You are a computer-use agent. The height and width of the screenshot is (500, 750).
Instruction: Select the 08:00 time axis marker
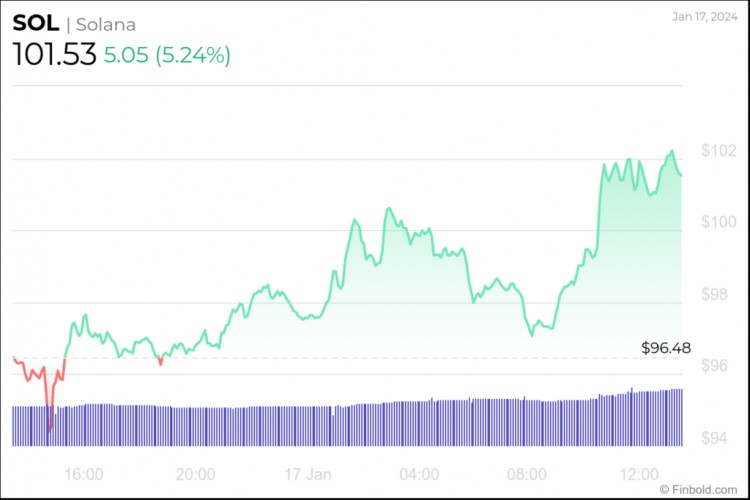(529, 473)
